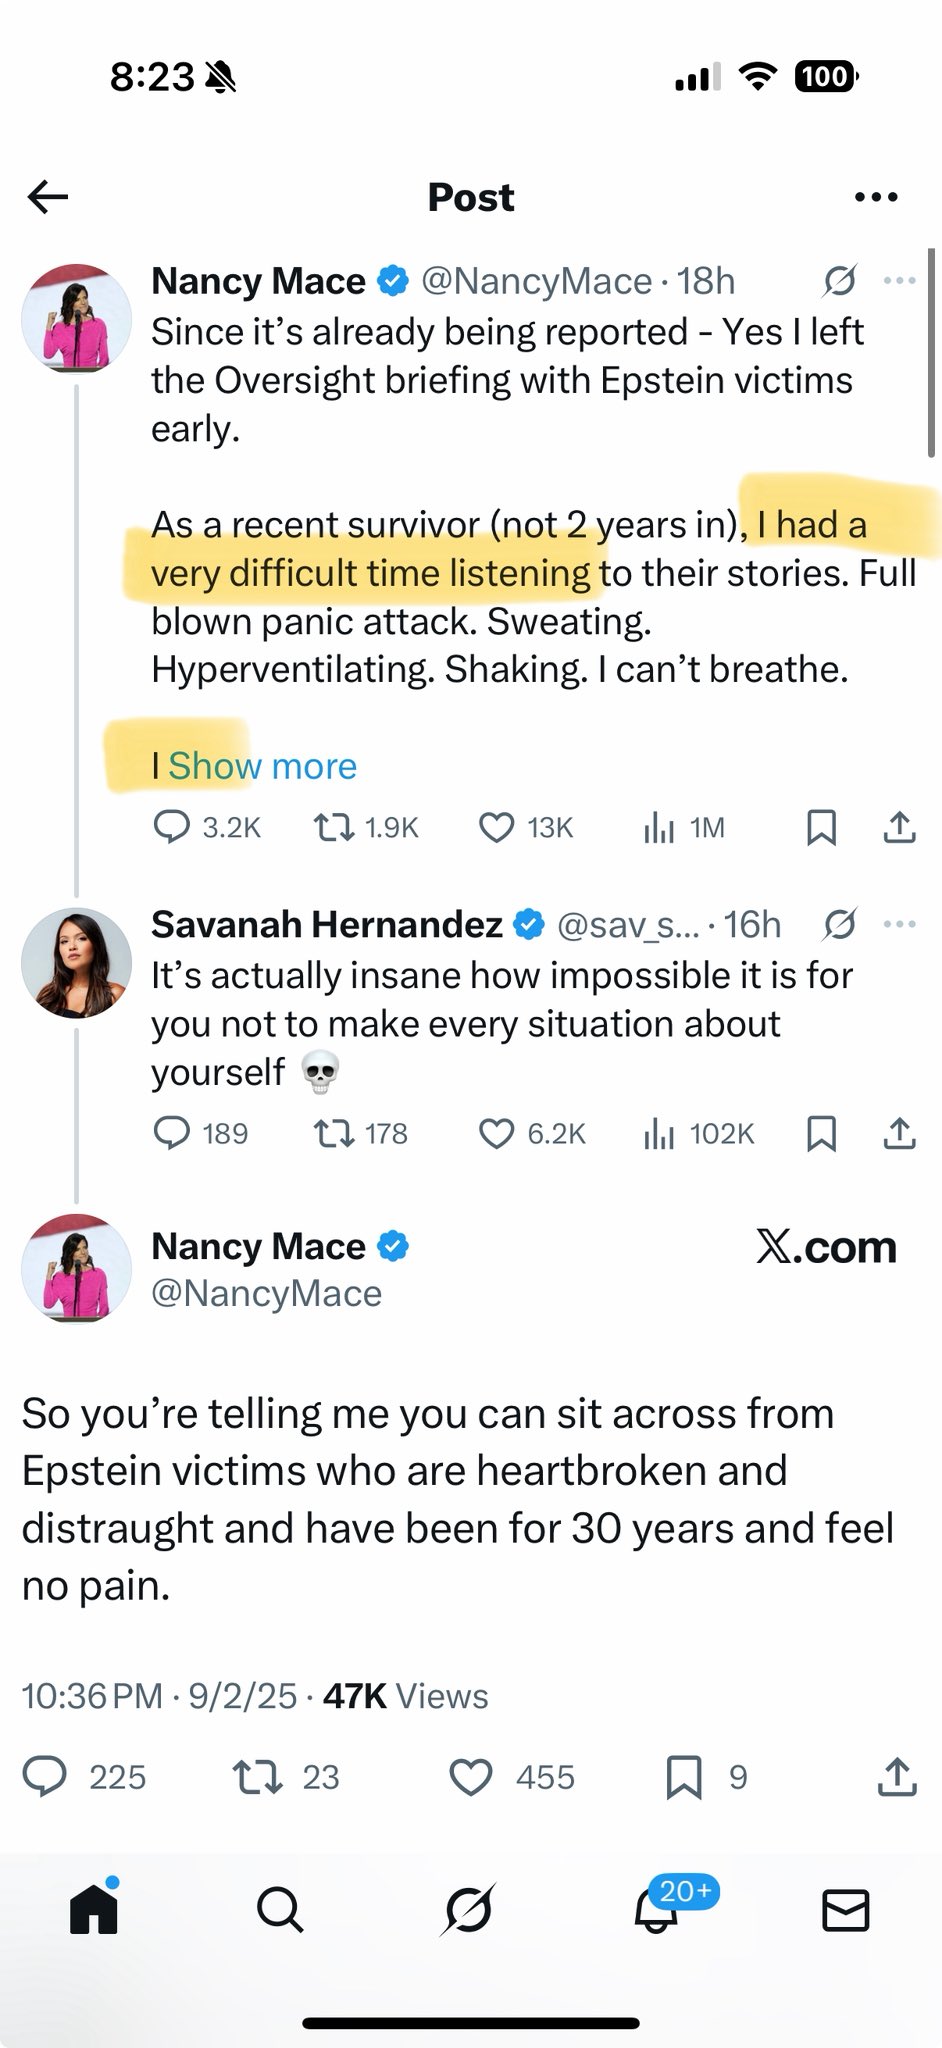The width and height of the screenshot is (942, 2048).
Task: Expand more options on Nancy Mace's first post
Action: 899,282
